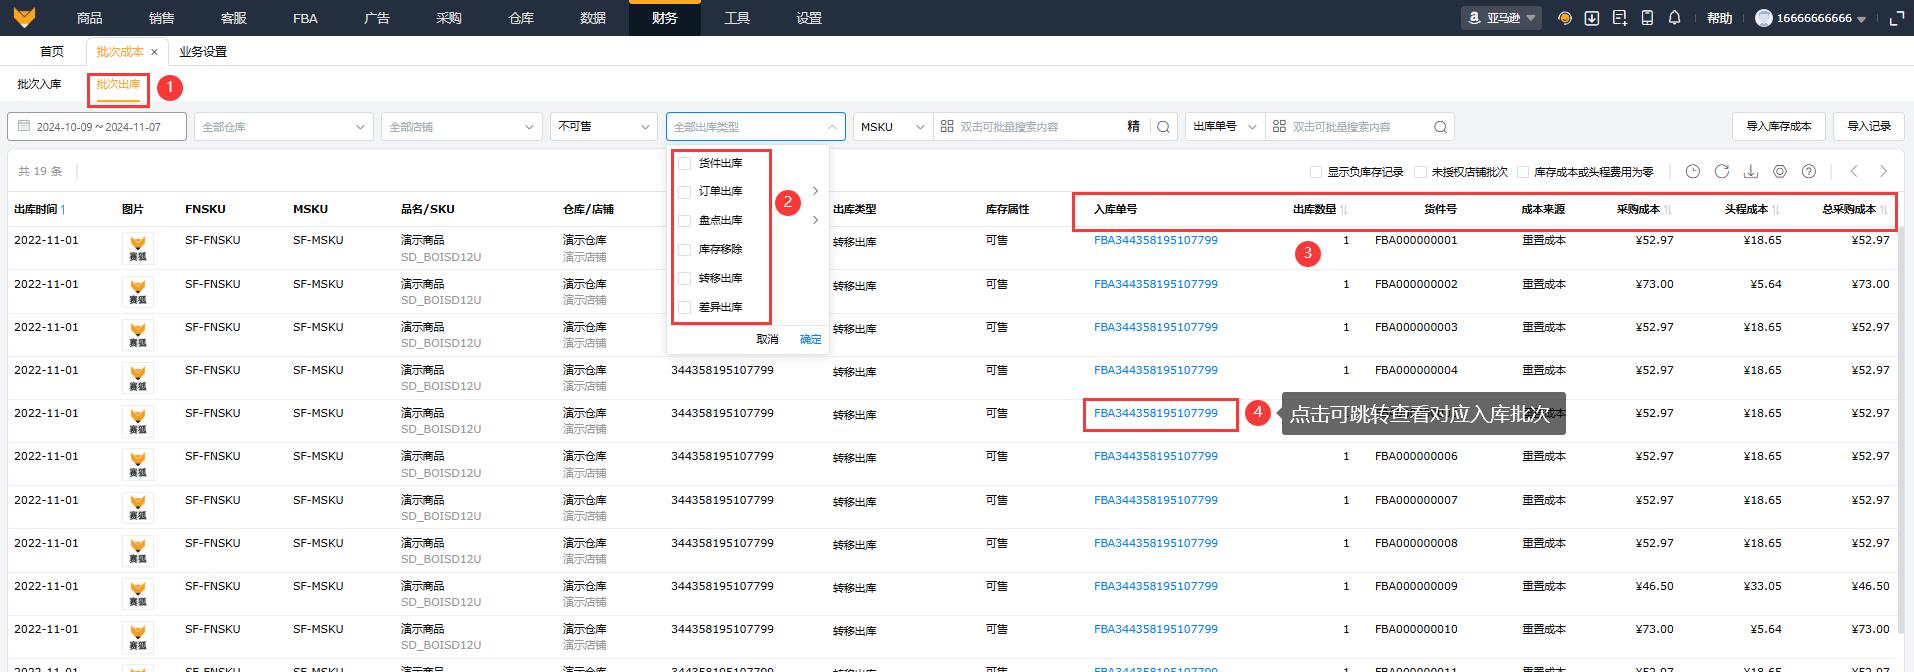The height and width of the screenshot is (672, 1914).
Task: Click 取消 in the dropdown panel
Action: click(x=767, y=339)
